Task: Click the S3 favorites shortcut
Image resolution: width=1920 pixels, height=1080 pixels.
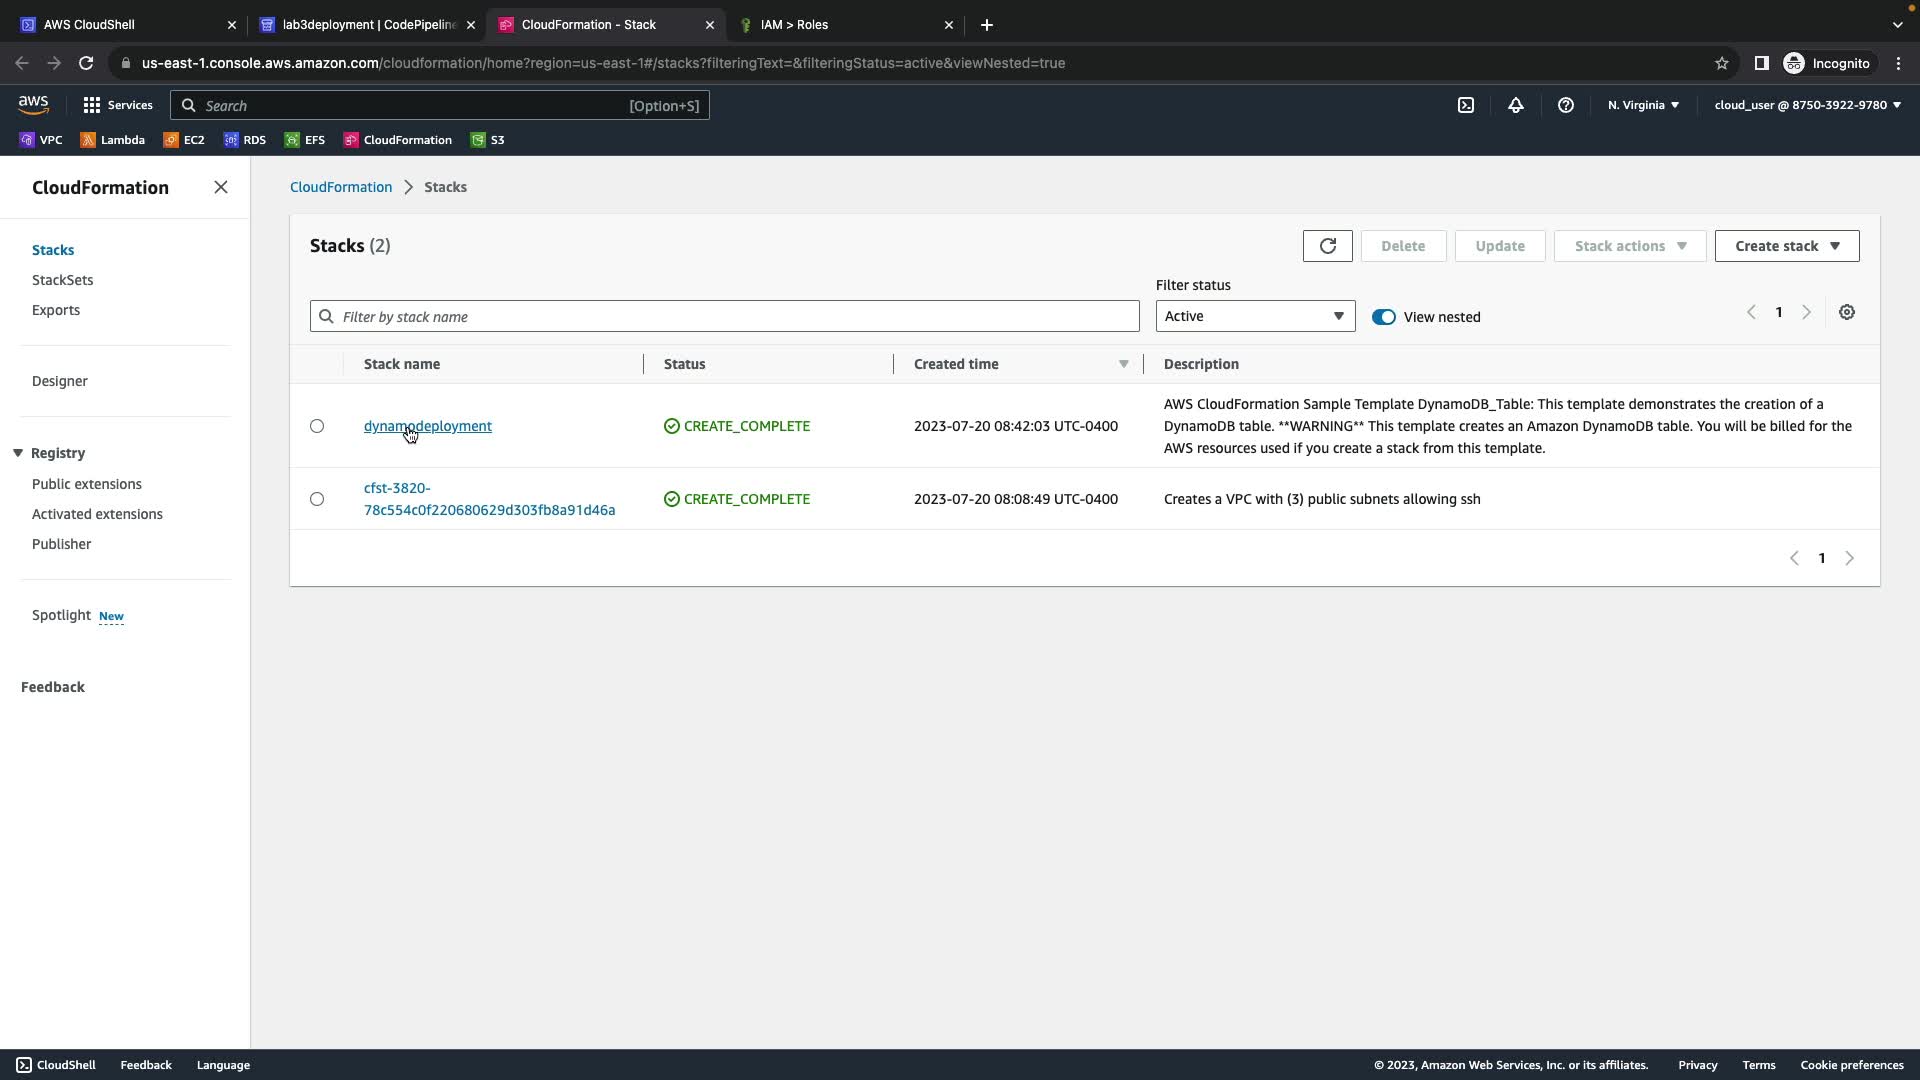Action: click(488, 140)
